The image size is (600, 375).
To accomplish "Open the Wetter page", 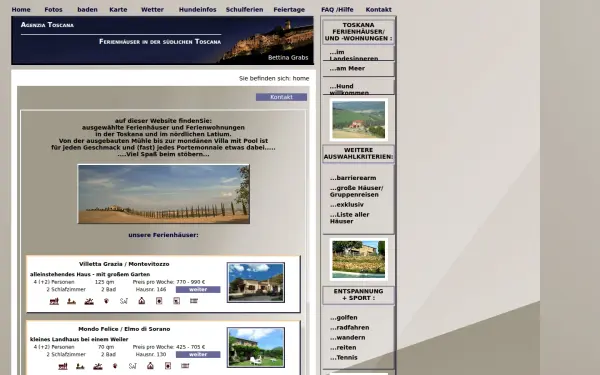I will click(152, 10).
